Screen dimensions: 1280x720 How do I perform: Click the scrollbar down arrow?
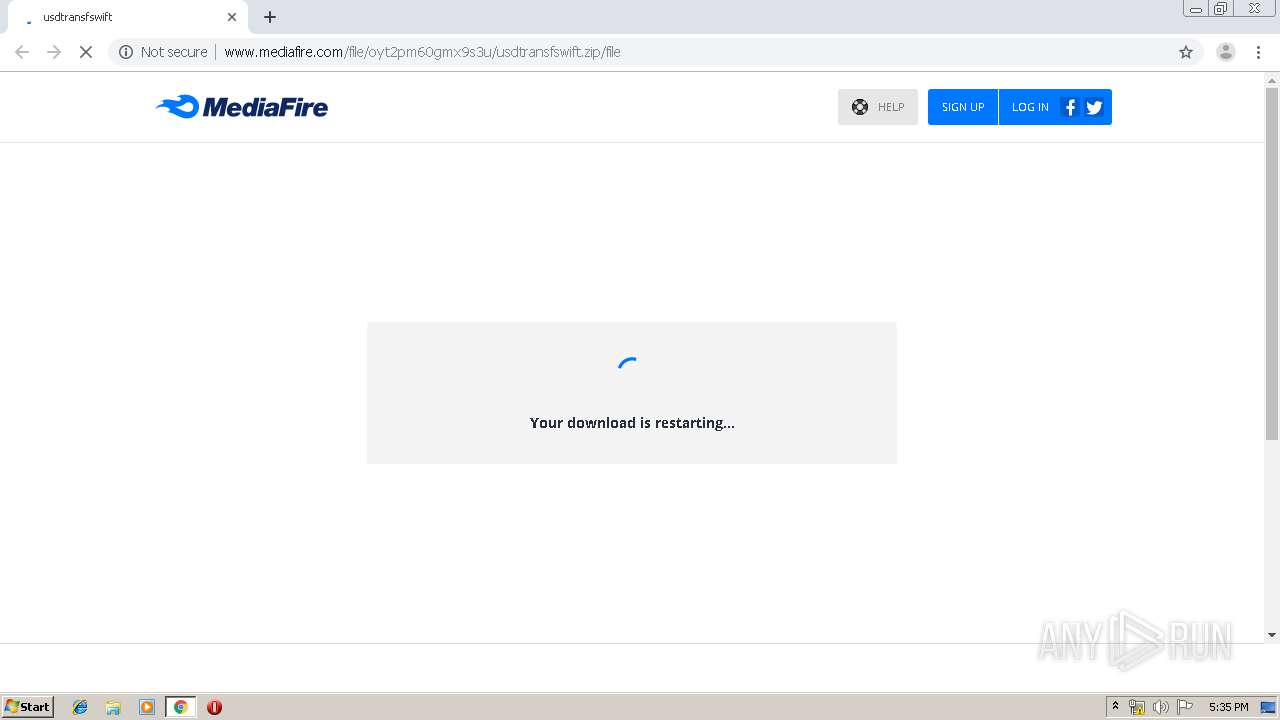pos(1272,634)
